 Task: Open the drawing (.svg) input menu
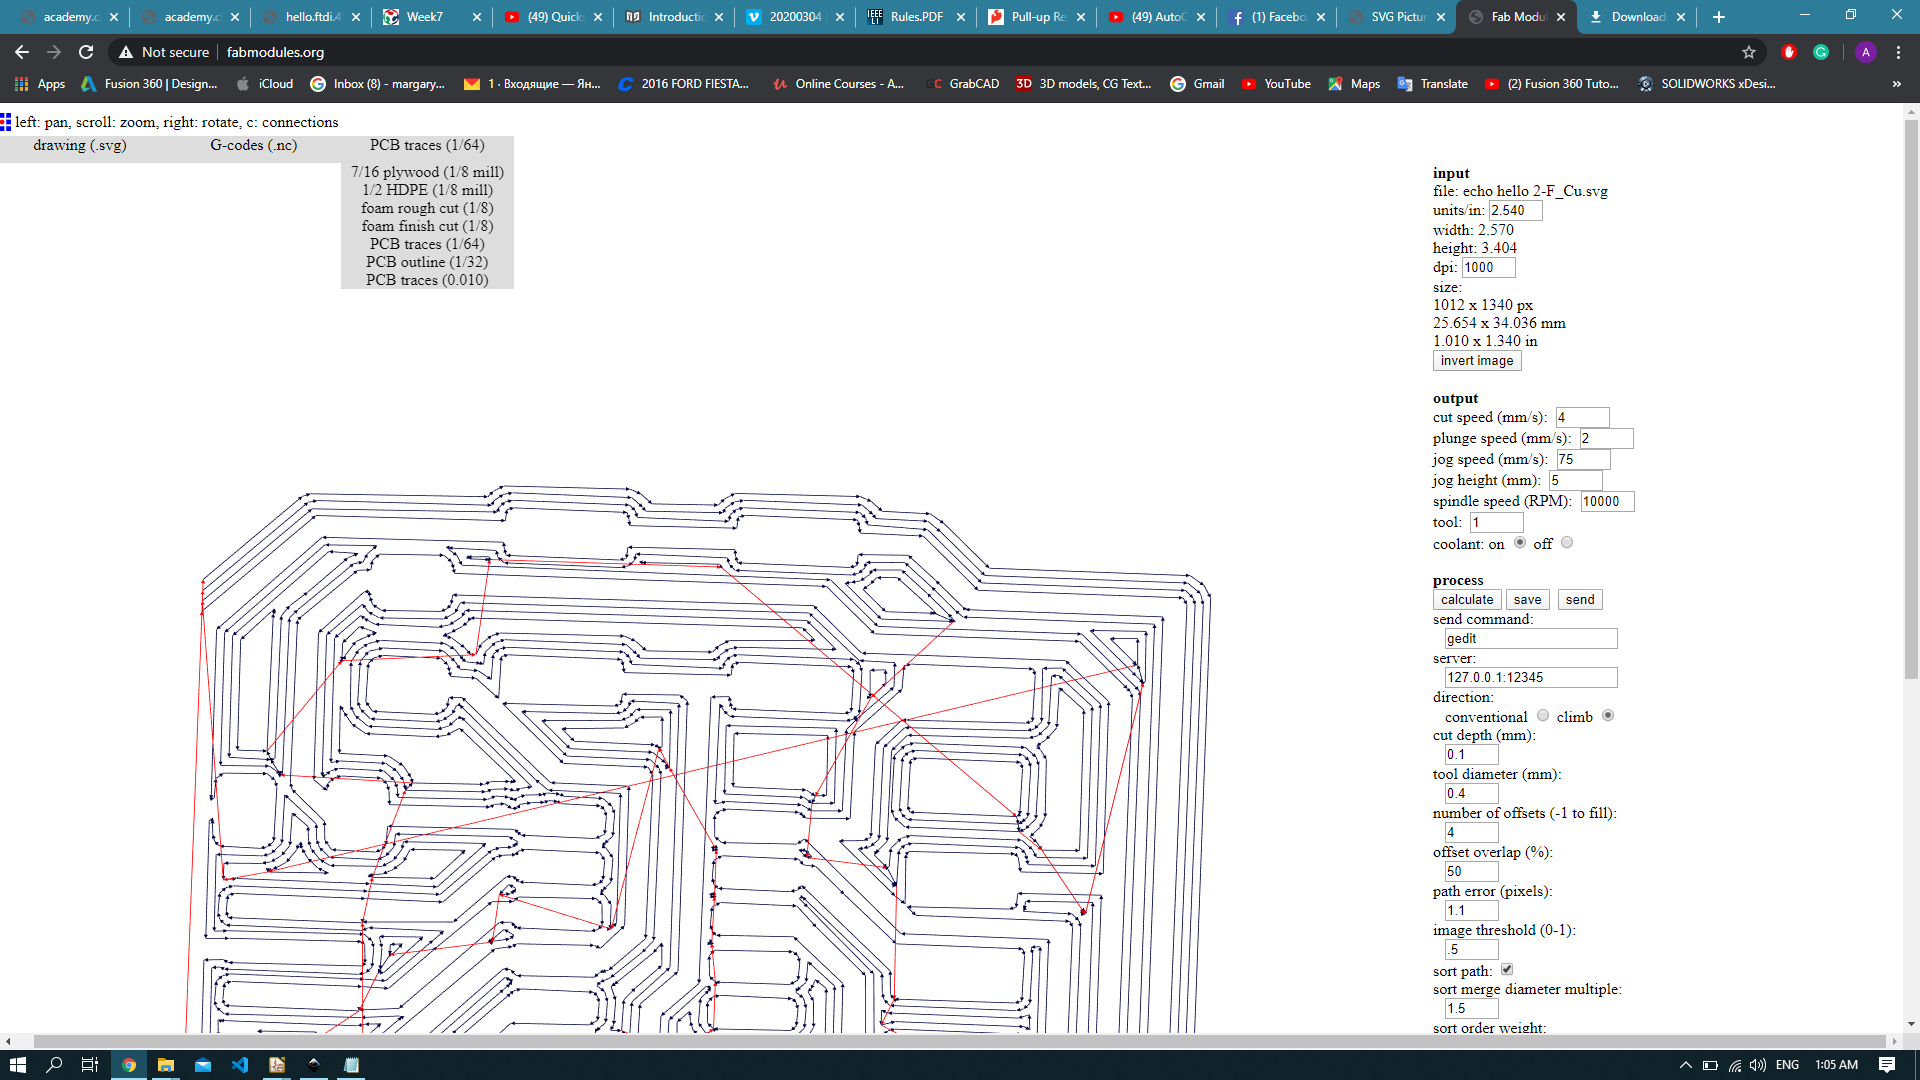pos(80,146)
